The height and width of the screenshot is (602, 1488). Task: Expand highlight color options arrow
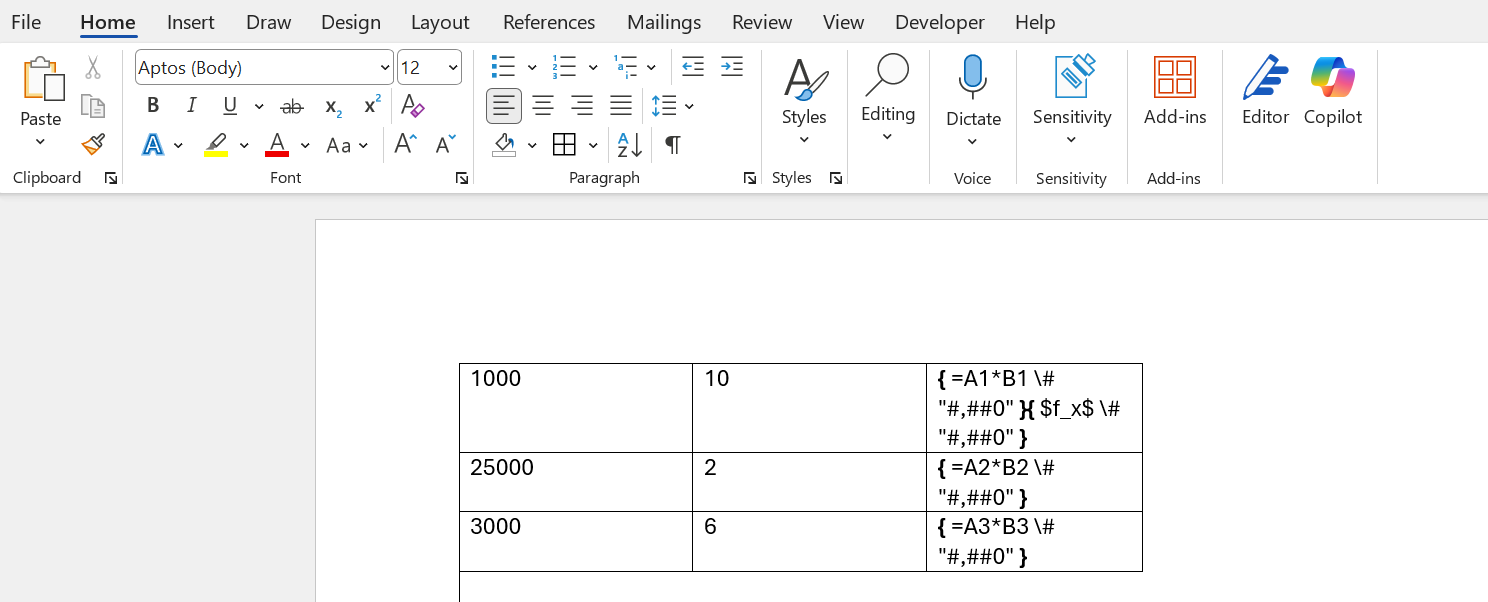244,146
